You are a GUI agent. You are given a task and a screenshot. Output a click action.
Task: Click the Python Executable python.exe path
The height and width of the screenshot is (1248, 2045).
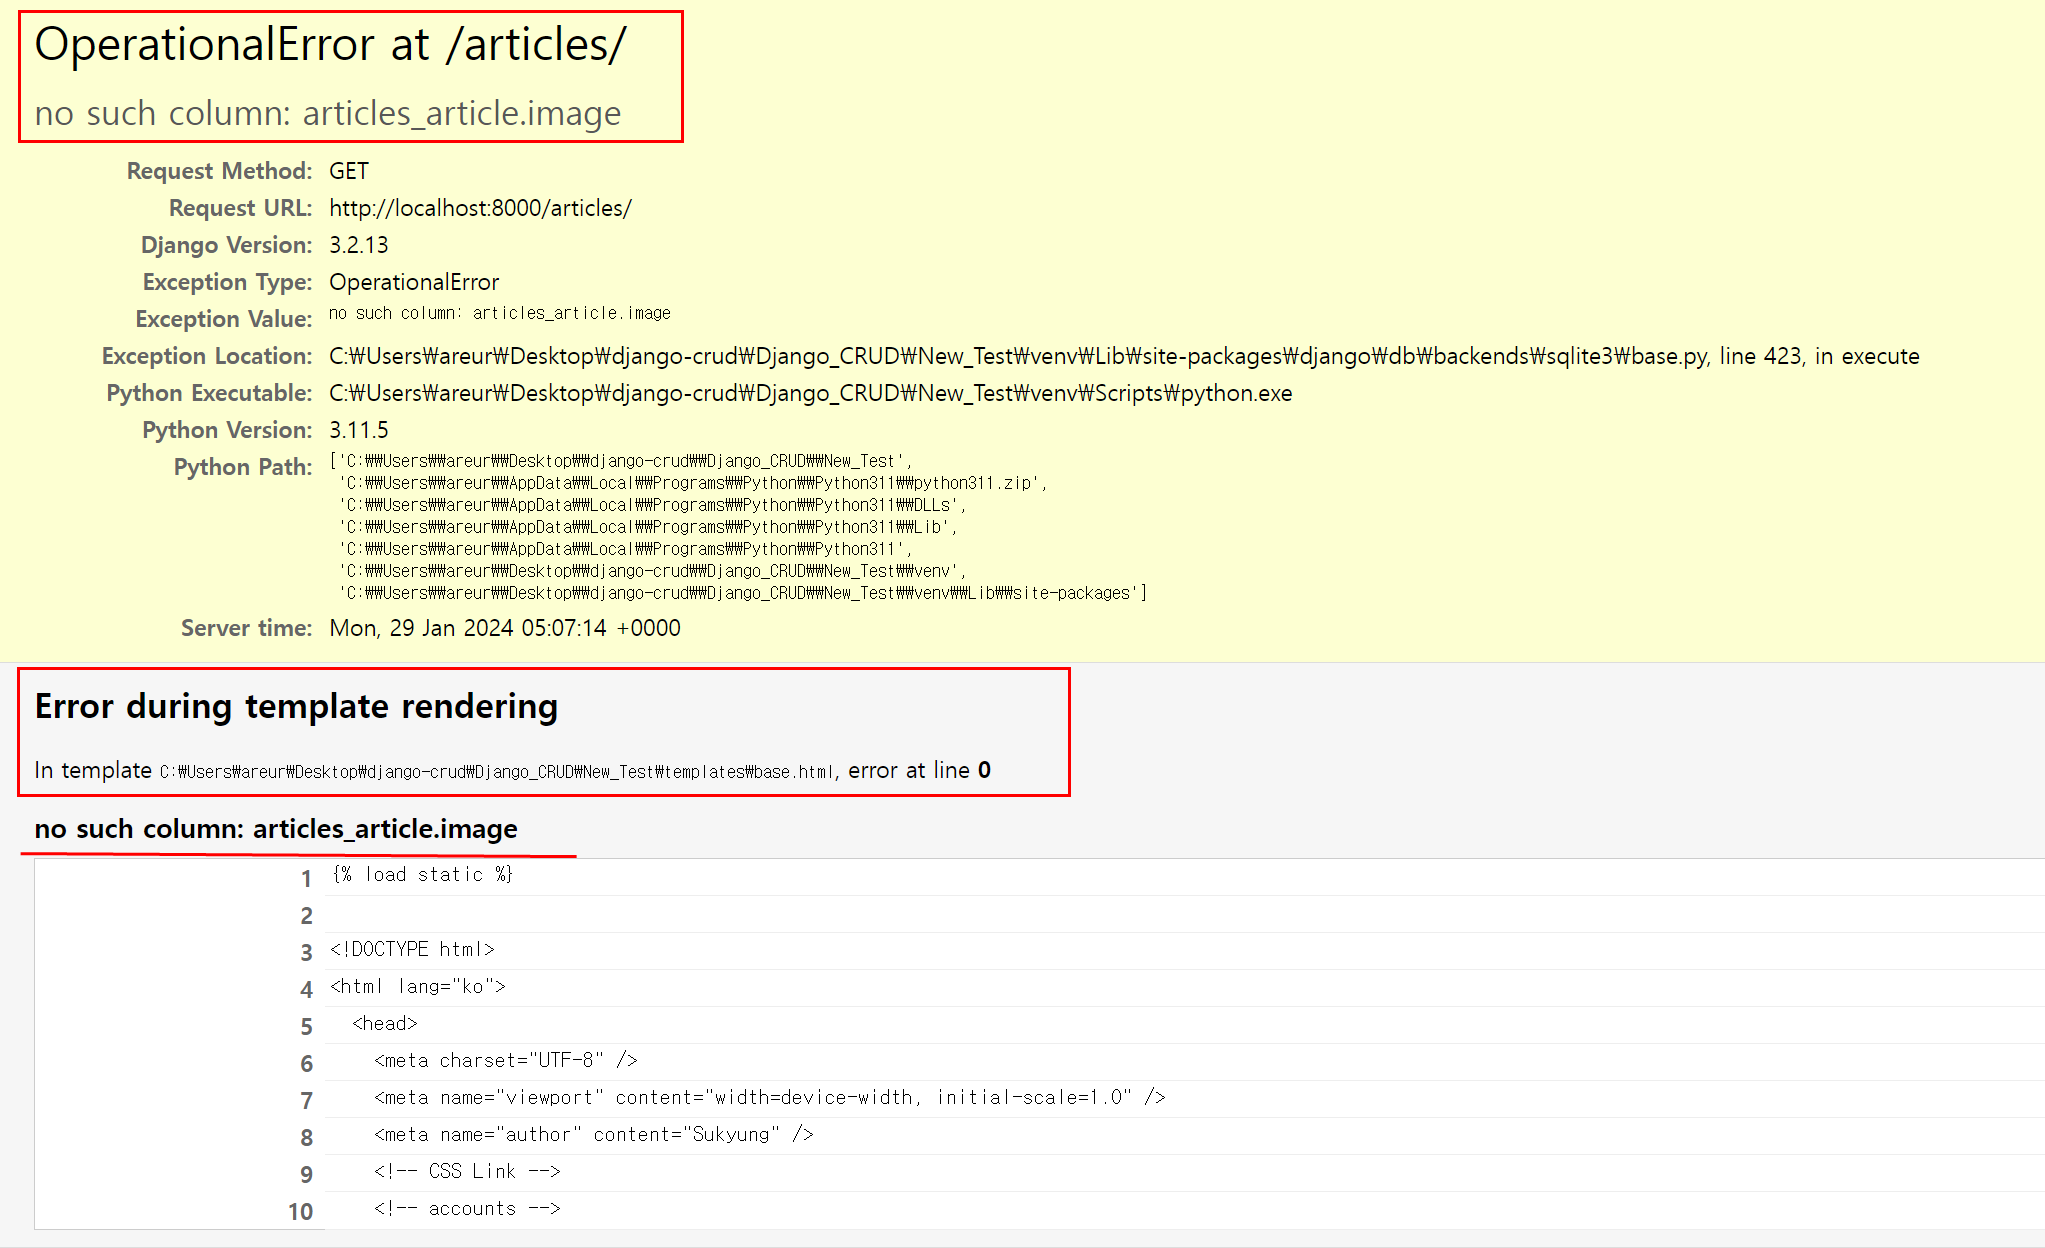coord(810,393)
